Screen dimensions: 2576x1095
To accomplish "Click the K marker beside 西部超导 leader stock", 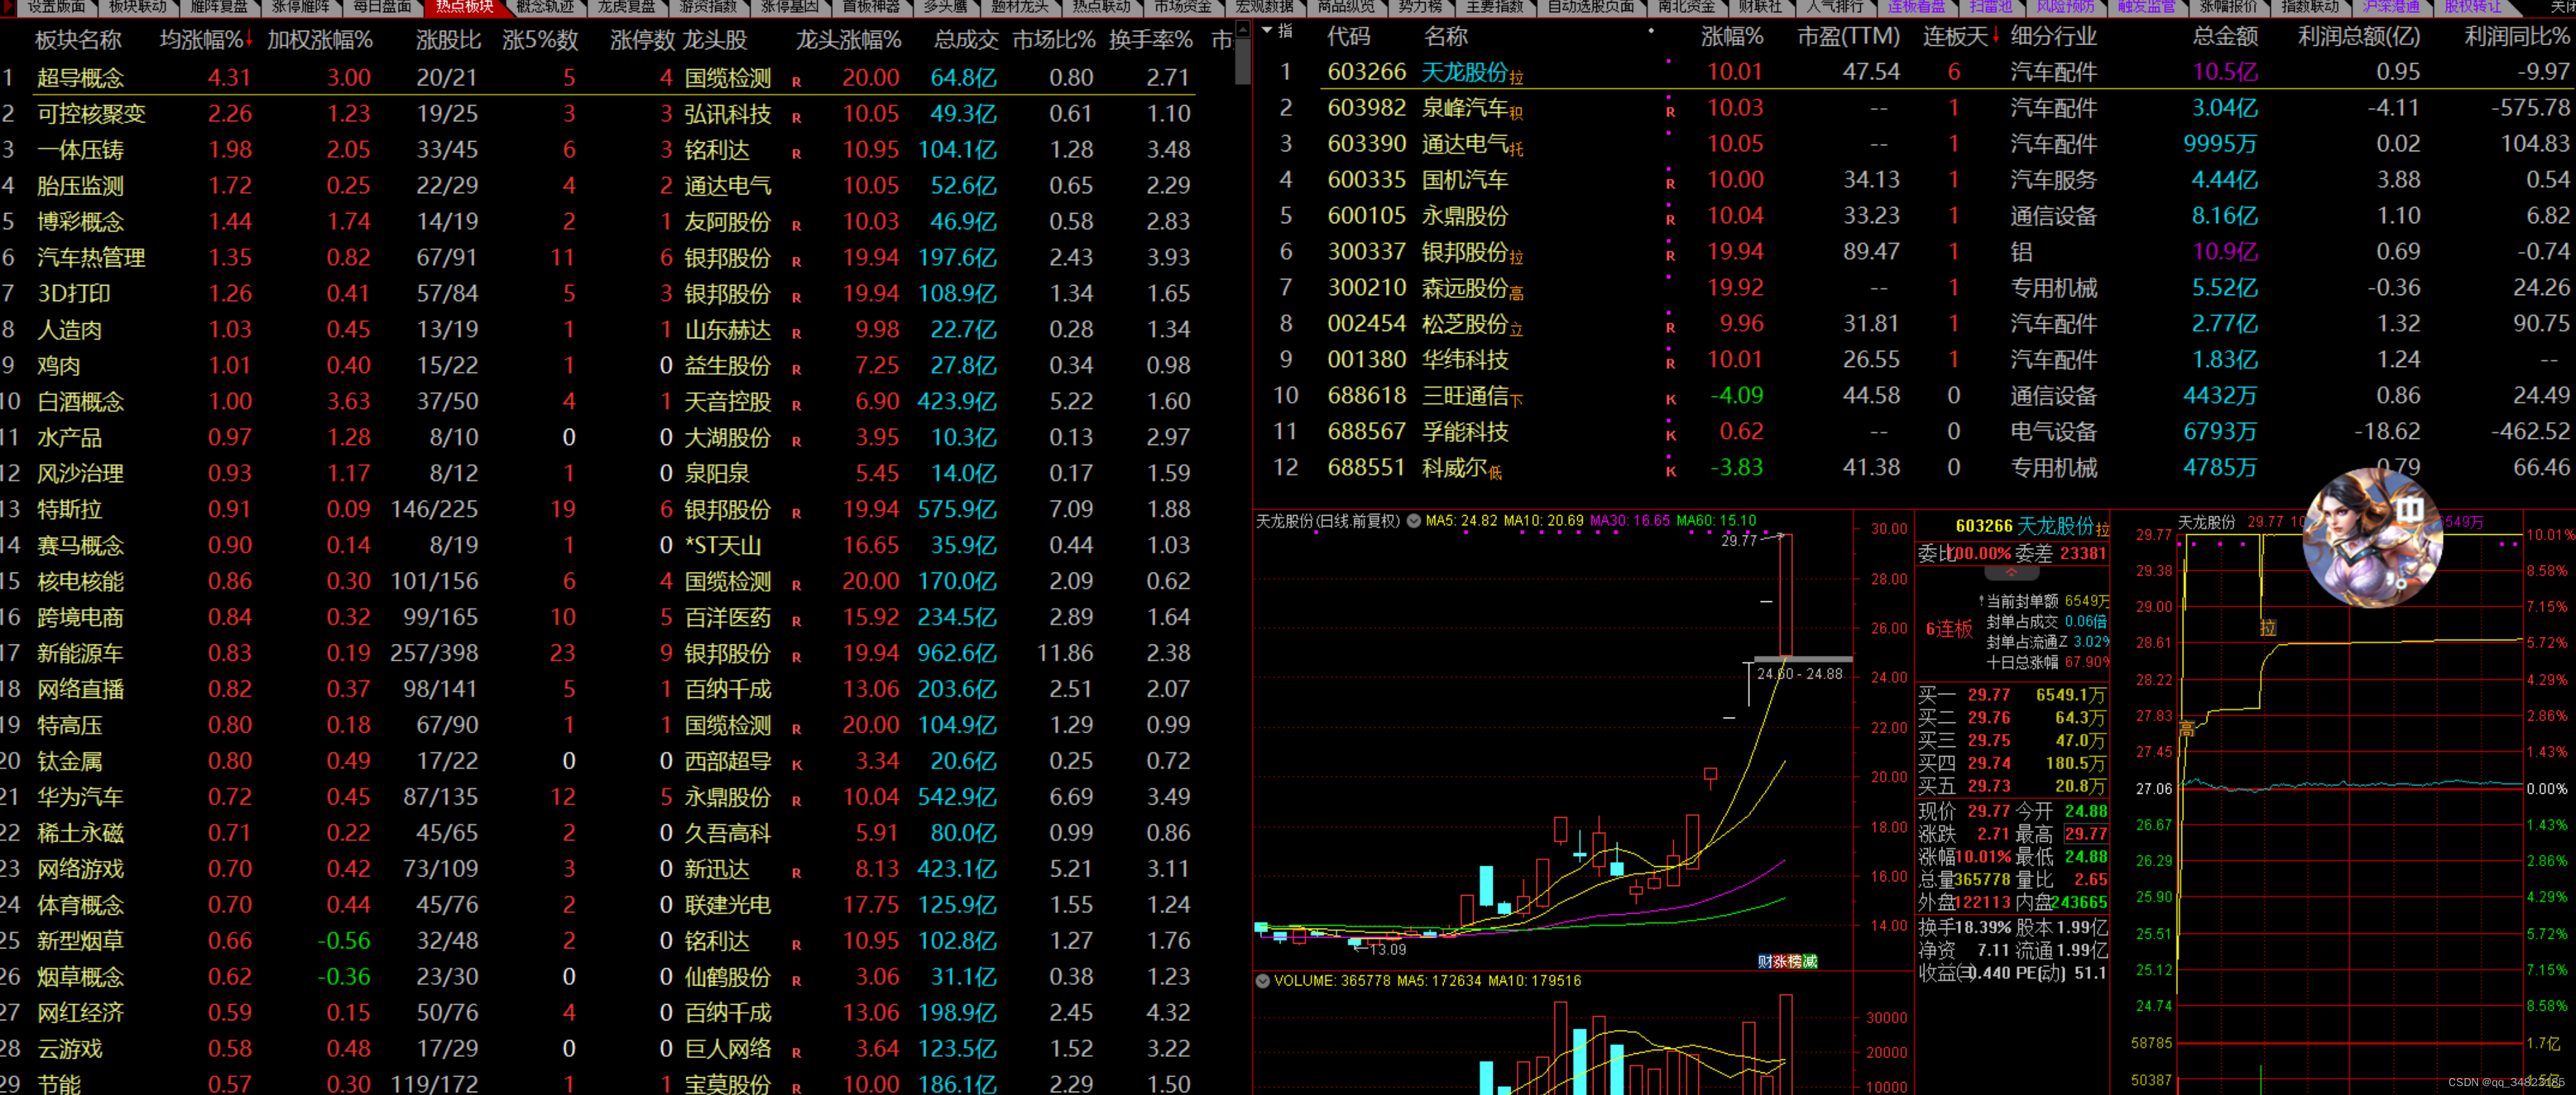I will (x=797, y=765).
